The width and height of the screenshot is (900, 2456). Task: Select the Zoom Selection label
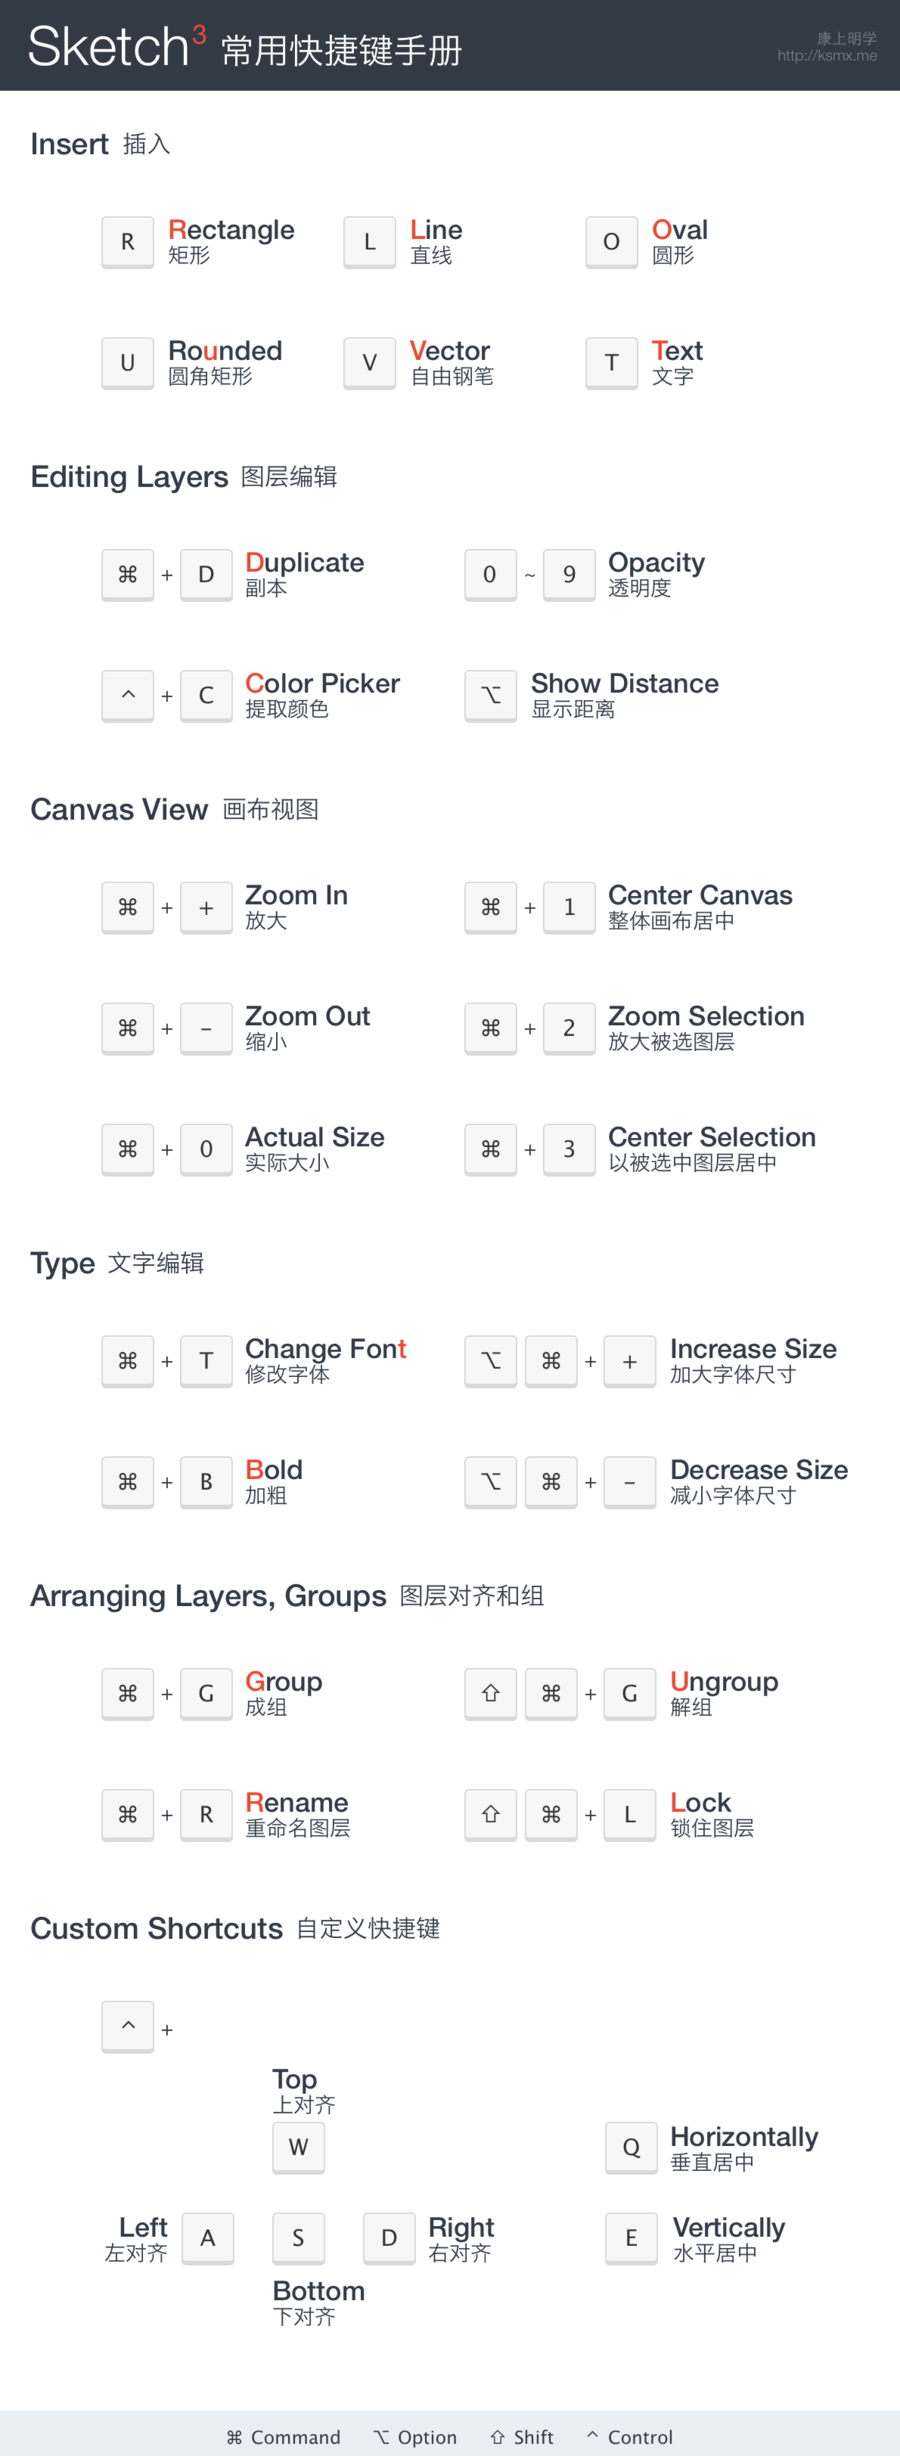pyautogui.click(x=706, y=1016)
